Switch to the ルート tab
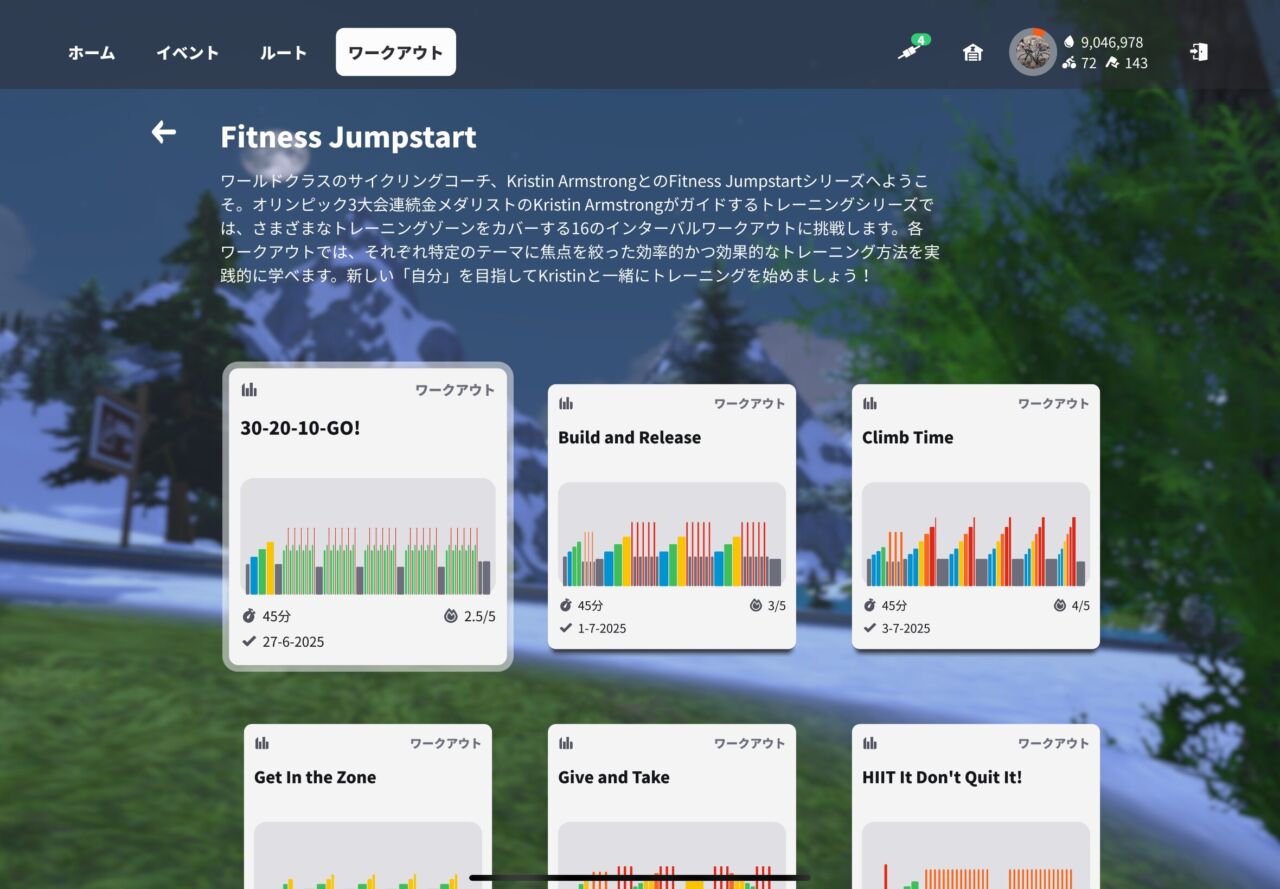This screenshot has width=1280, height=889. coord(283,52)
